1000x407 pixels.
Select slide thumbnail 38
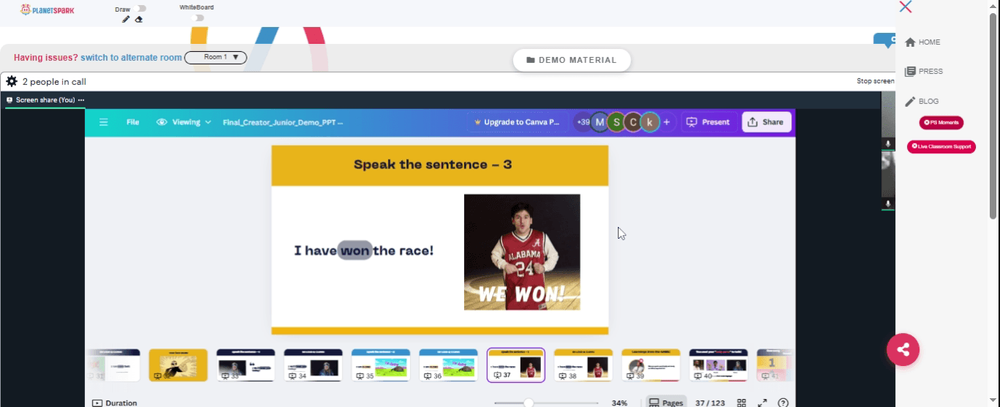[584, 365]
